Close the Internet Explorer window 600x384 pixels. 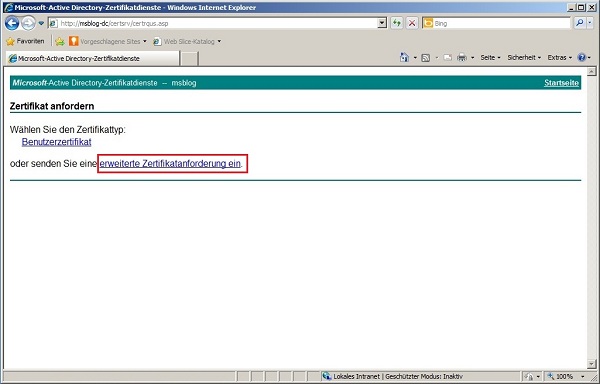tap(591, 7)
